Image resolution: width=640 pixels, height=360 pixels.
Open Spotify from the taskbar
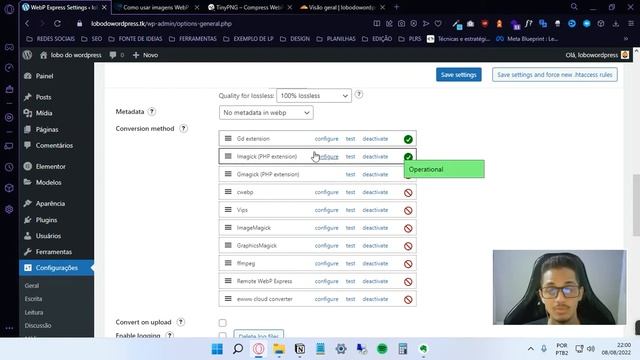point(382,349)
